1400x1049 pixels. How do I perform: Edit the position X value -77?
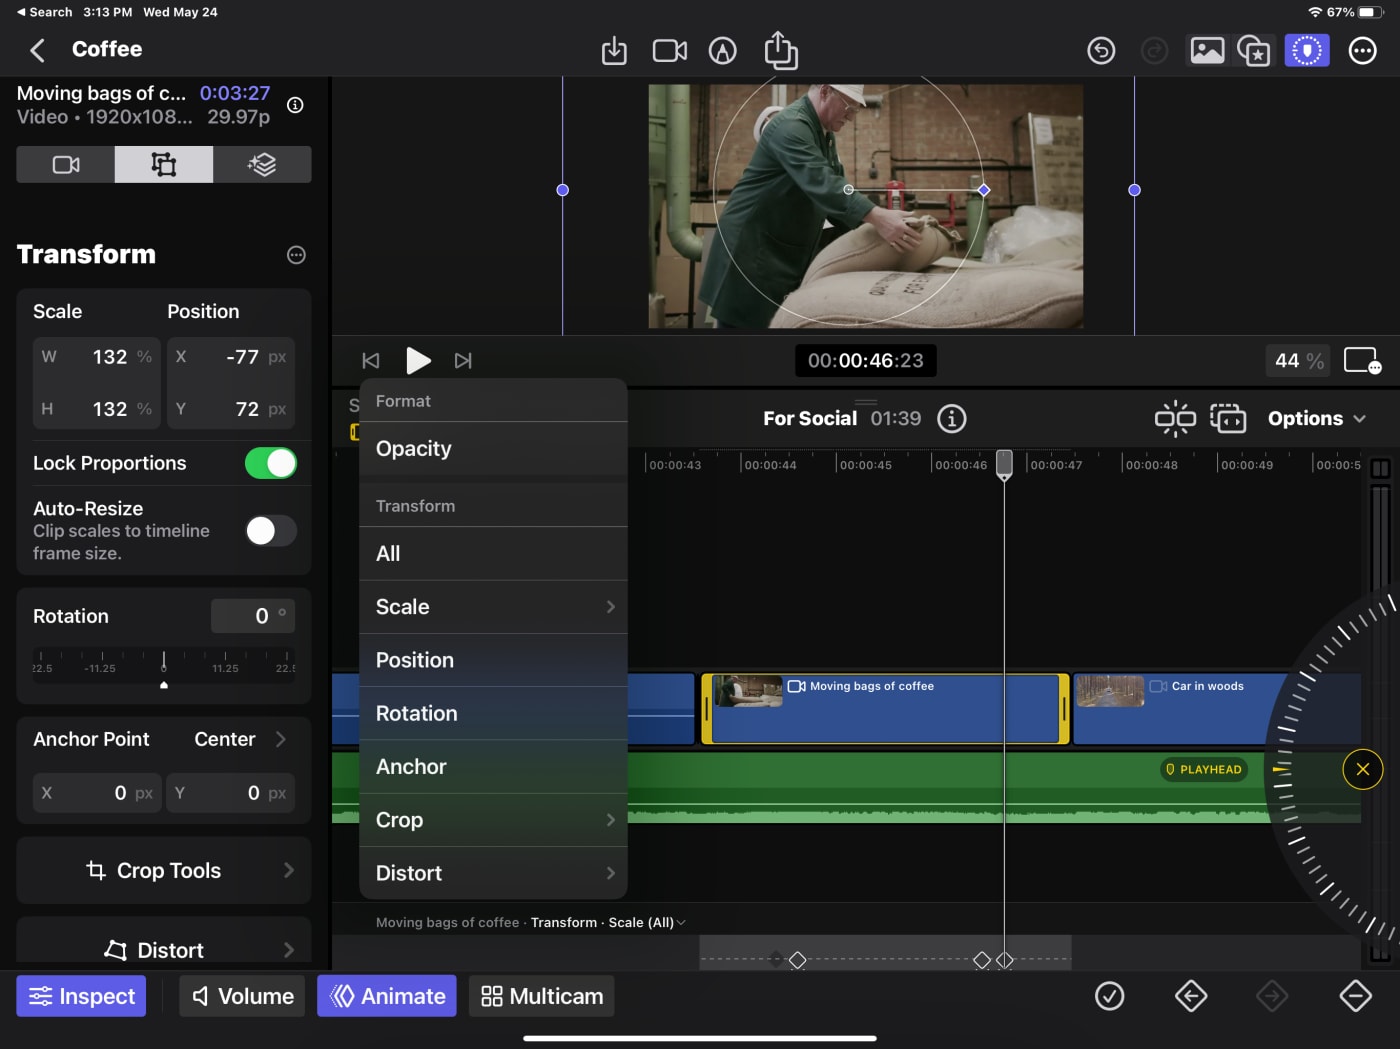coord(232,357)
